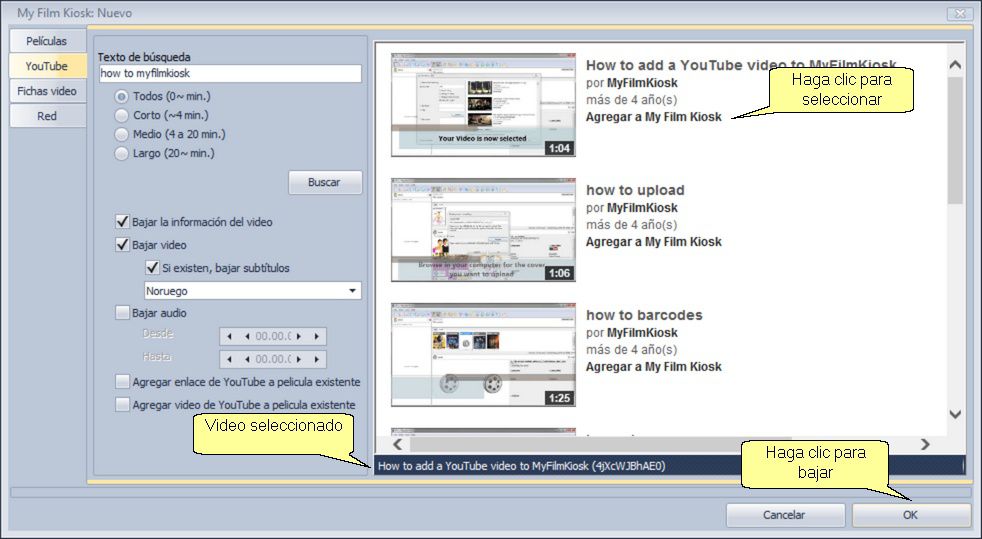Click the Hasta time field value
This screenshot has width=982, height=539.
273,359
